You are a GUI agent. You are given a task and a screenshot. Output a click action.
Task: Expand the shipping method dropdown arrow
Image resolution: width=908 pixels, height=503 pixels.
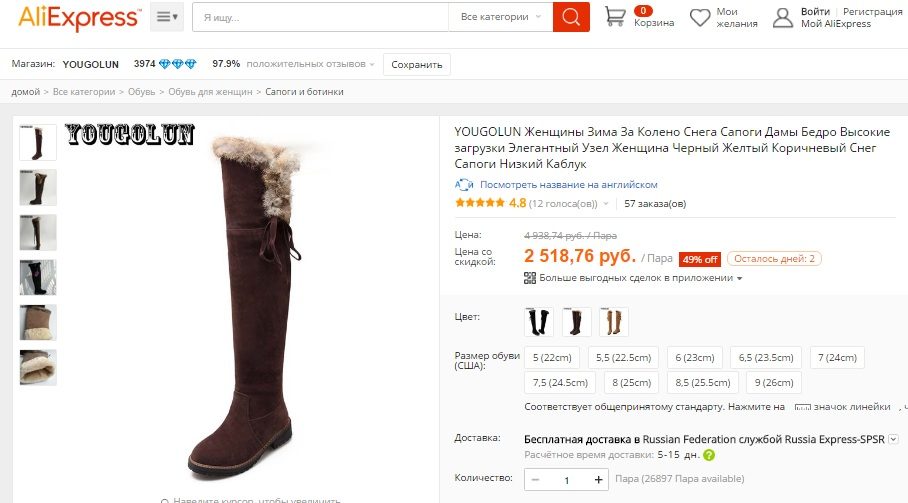pos(894,439)
